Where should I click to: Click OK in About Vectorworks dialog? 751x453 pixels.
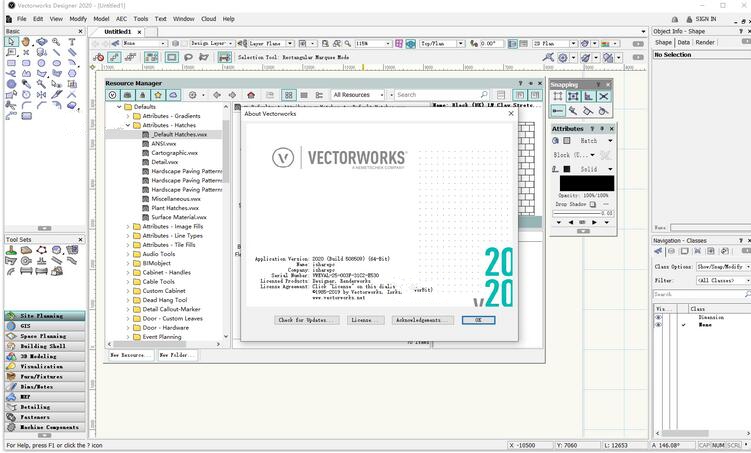(x=478, y=320)
